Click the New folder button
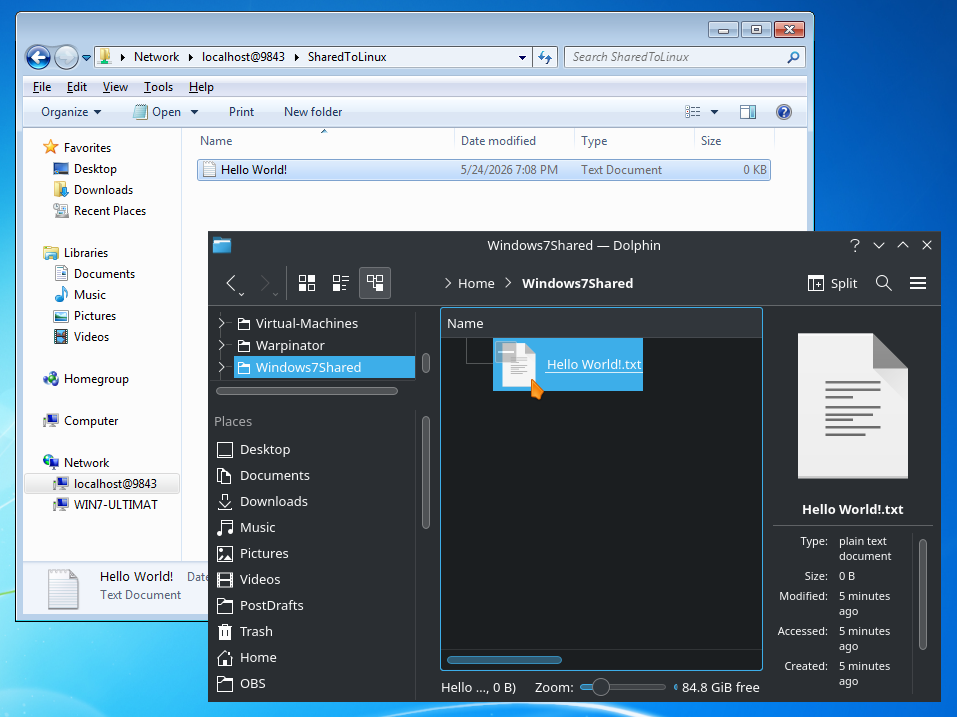Screen dimensions: 957x717 click(x=313, y=112)
